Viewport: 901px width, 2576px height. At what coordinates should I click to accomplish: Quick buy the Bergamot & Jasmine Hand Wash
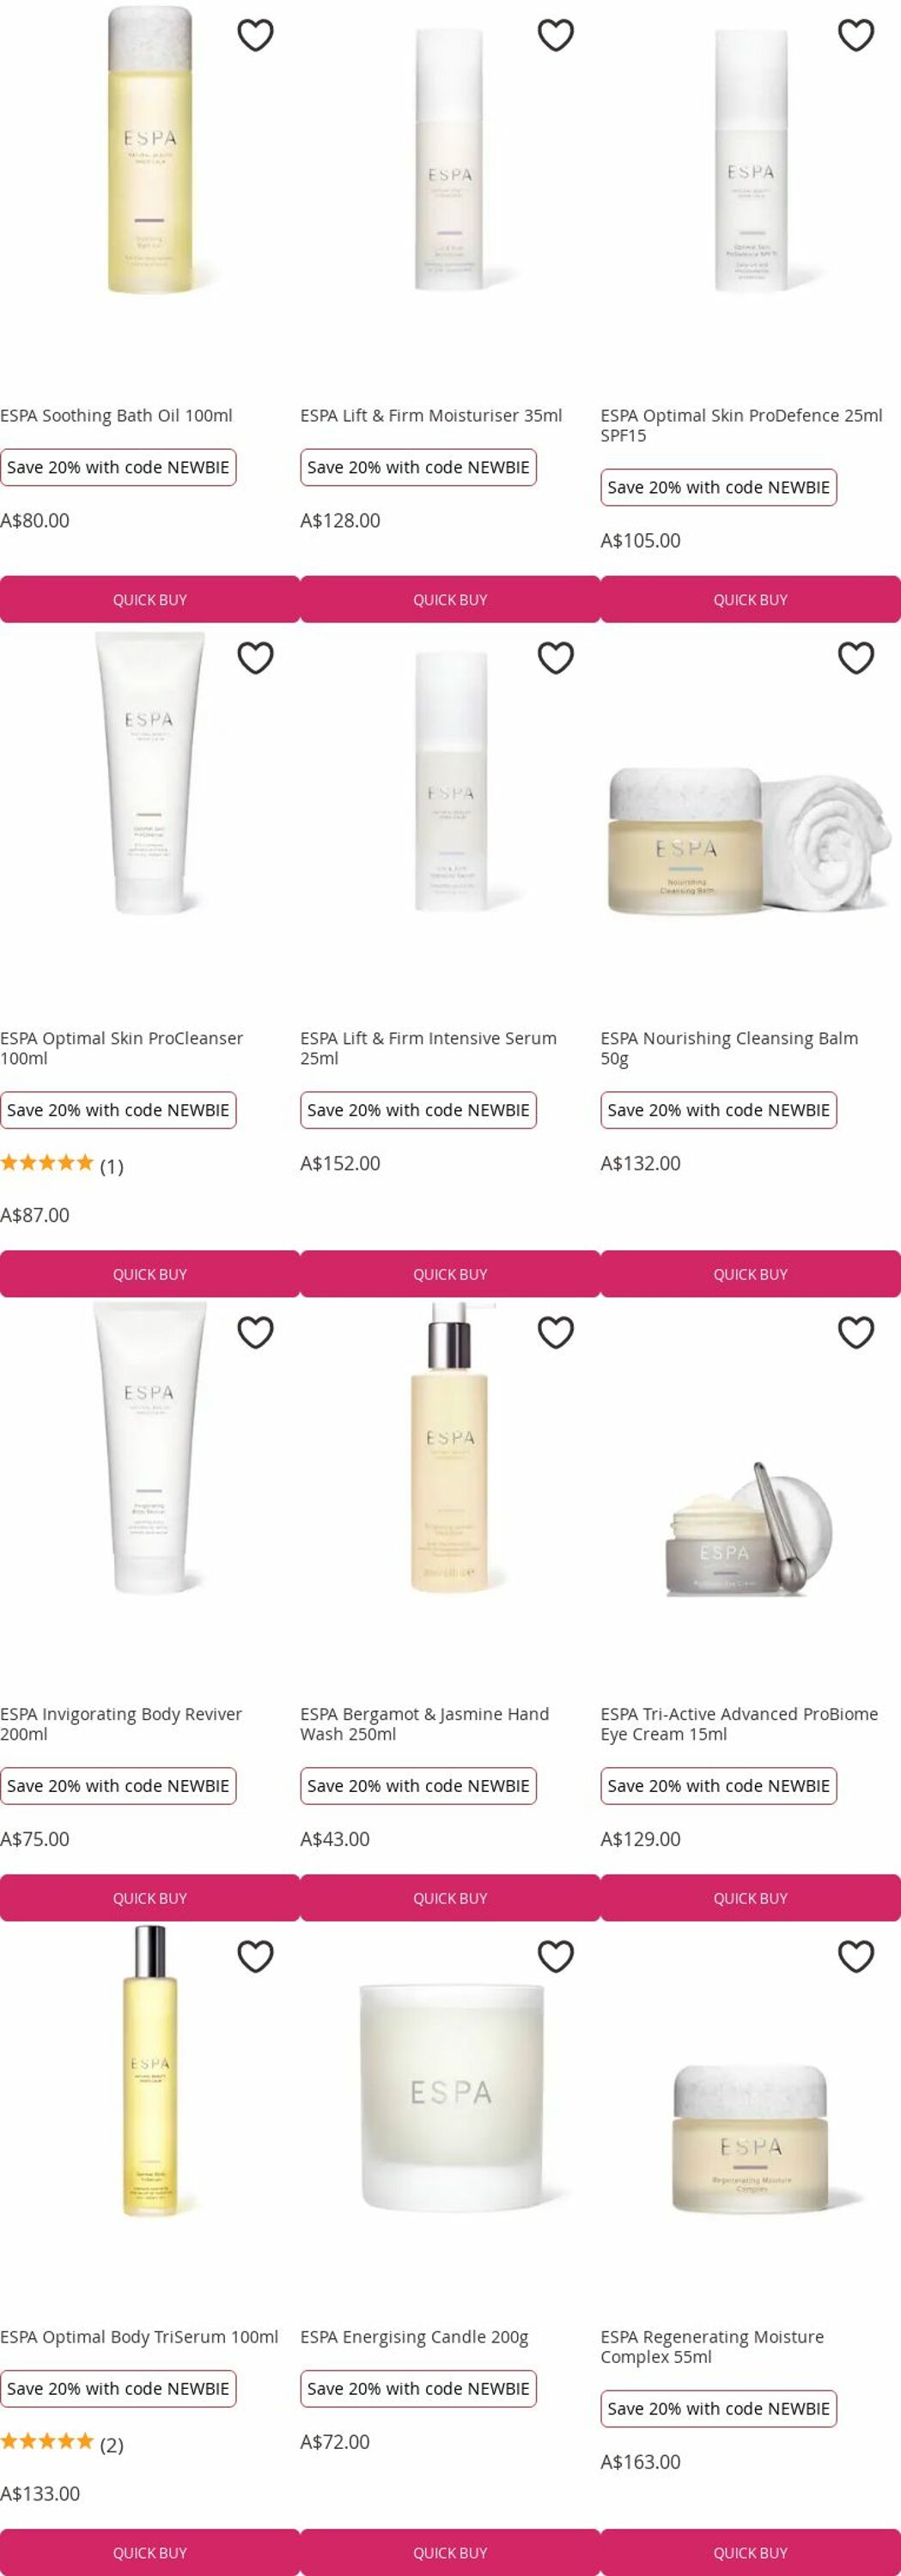(450, 1898)
